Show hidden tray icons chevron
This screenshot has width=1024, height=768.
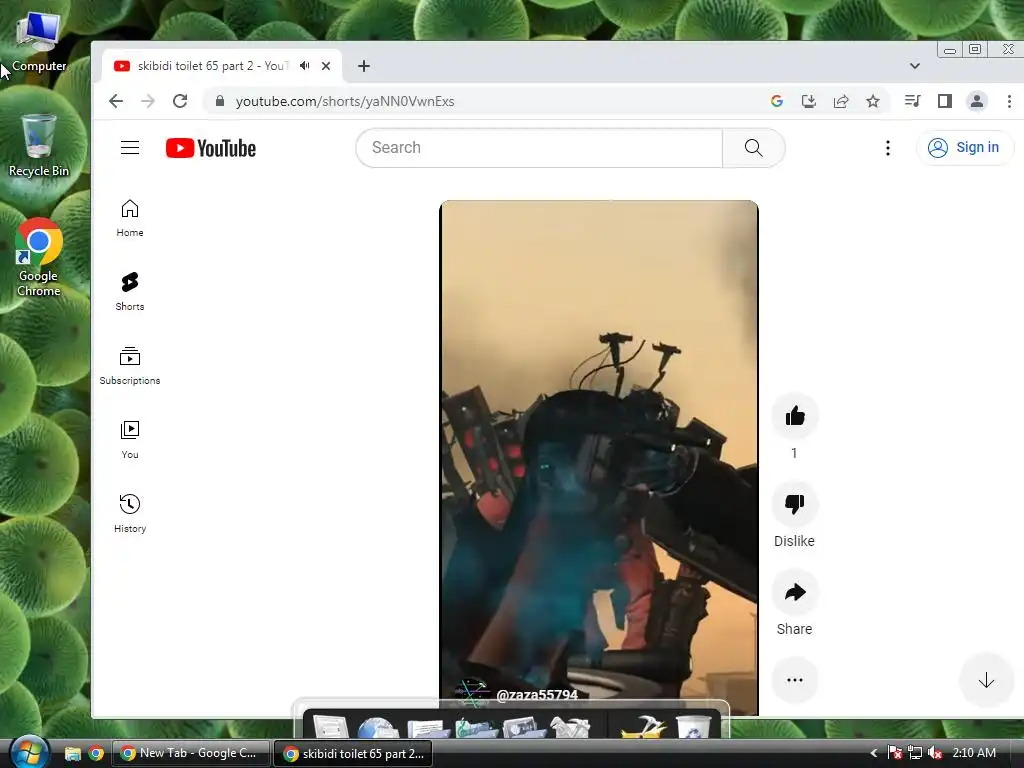(x=873, y=753)
